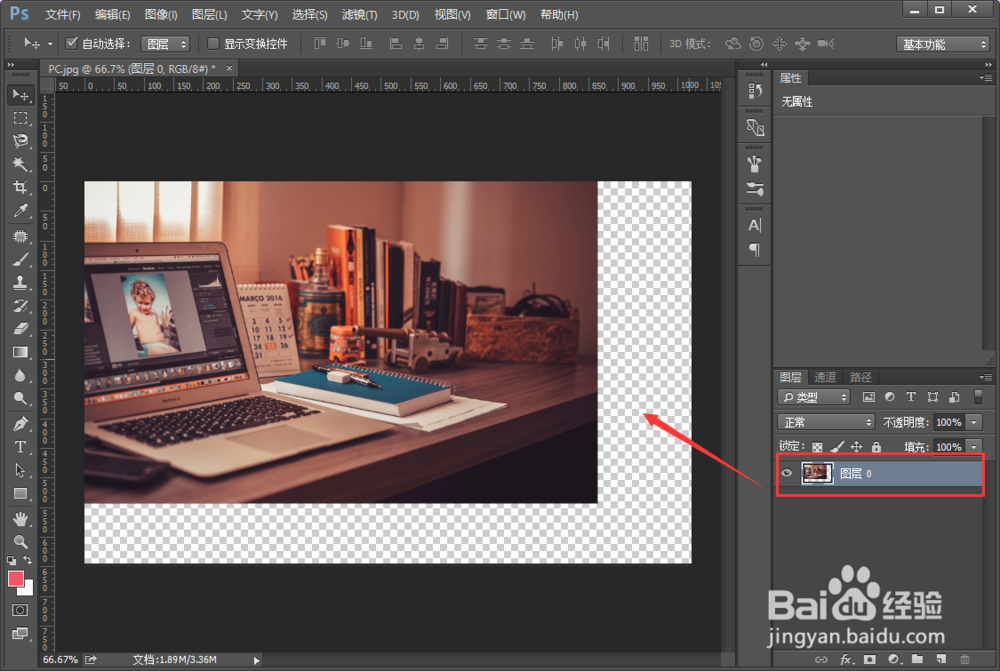Viewport: 1000px width, 671px height.
Task: Toggle lock all padlock icon
Action: click(x=876, y=447)
